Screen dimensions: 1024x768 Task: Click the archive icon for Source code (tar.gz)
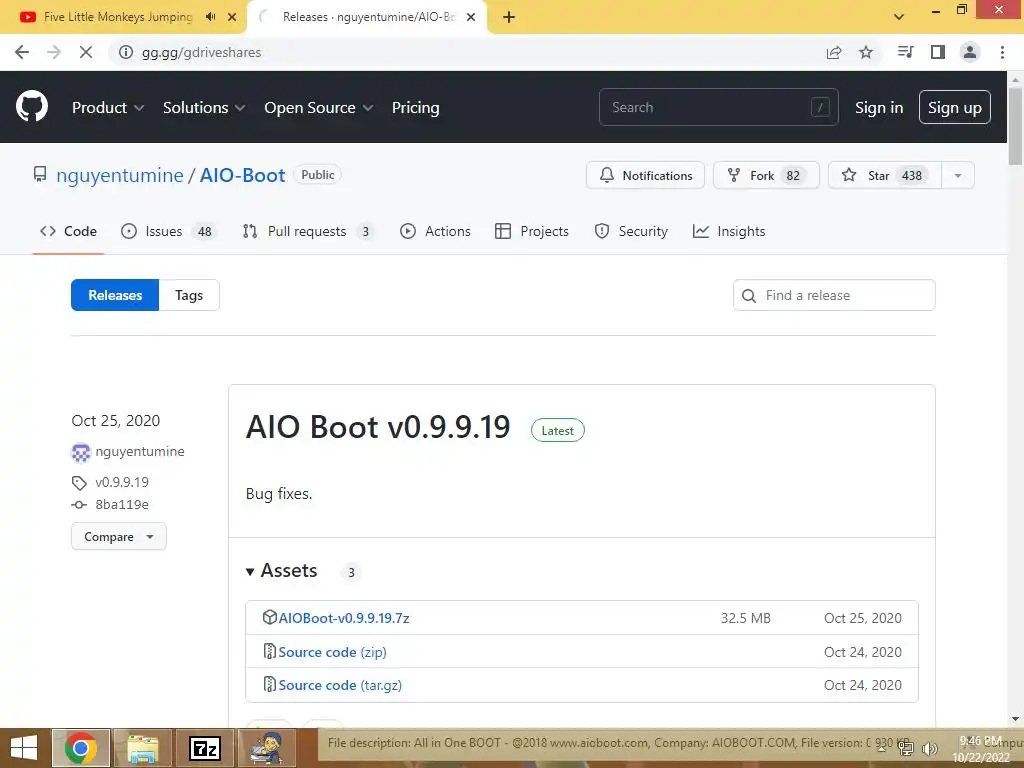point(269,684)
